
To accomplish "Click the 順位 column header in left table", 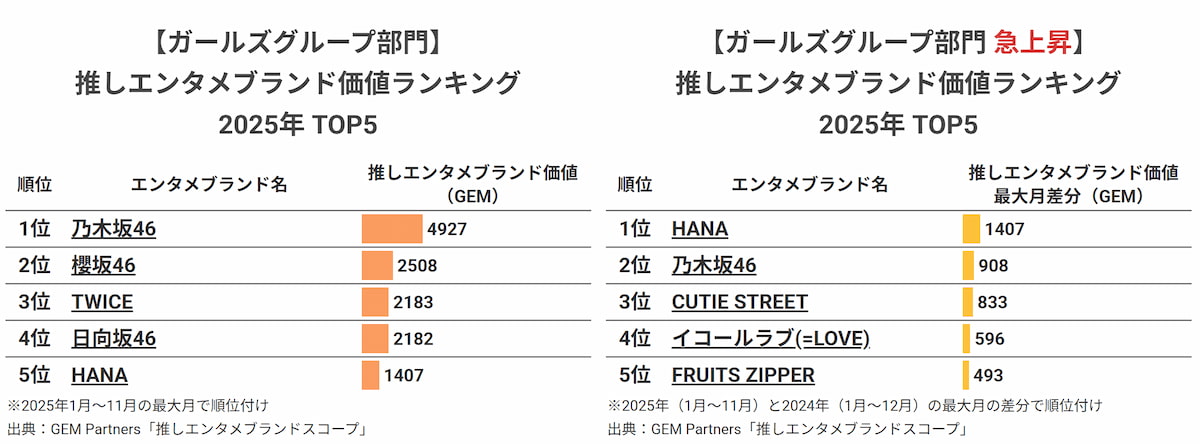I will click(35, 184).
